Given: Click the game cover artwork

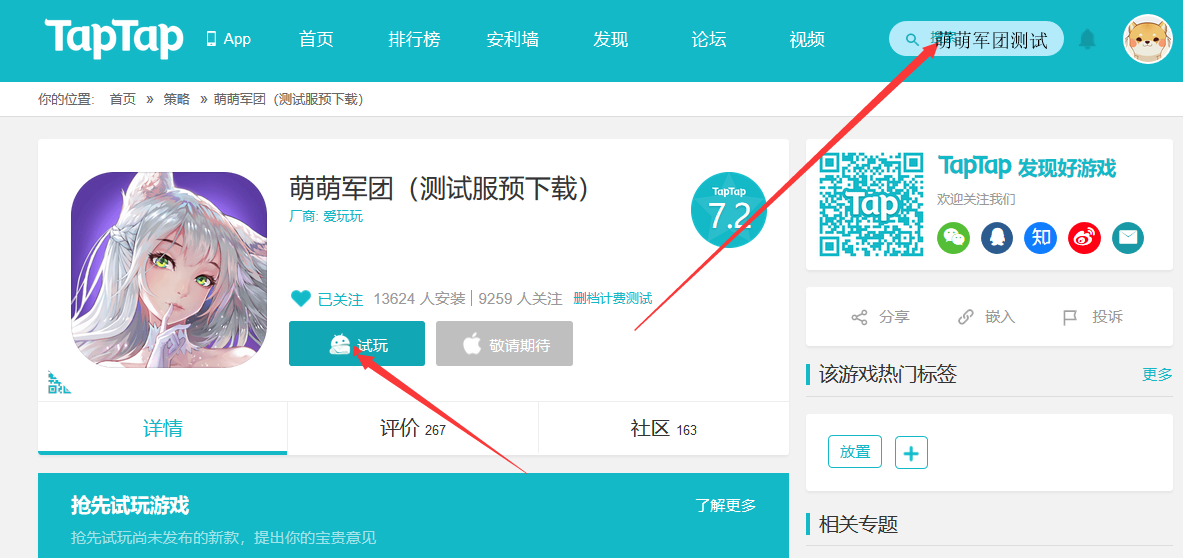Looking at the screenshot, I should pyautogui.click(x=169, y=270).
